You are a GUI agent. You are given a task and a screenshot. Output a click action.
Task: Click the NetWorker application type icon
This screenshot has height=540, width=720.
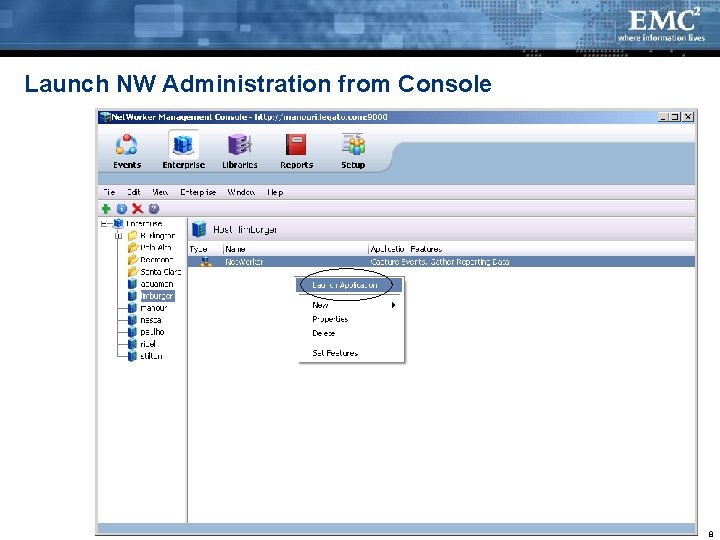click(x=206, y=262)
